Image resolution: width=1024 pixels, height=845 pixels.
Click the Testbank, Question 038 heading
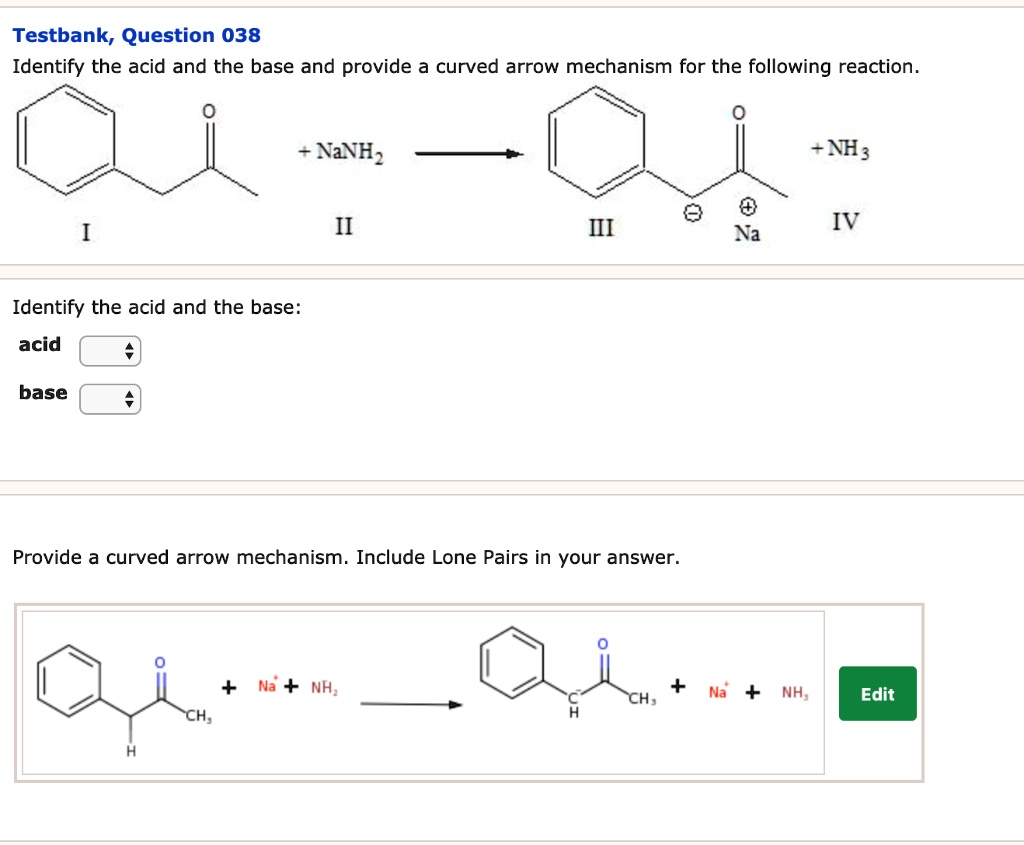(x=135, y=35)
